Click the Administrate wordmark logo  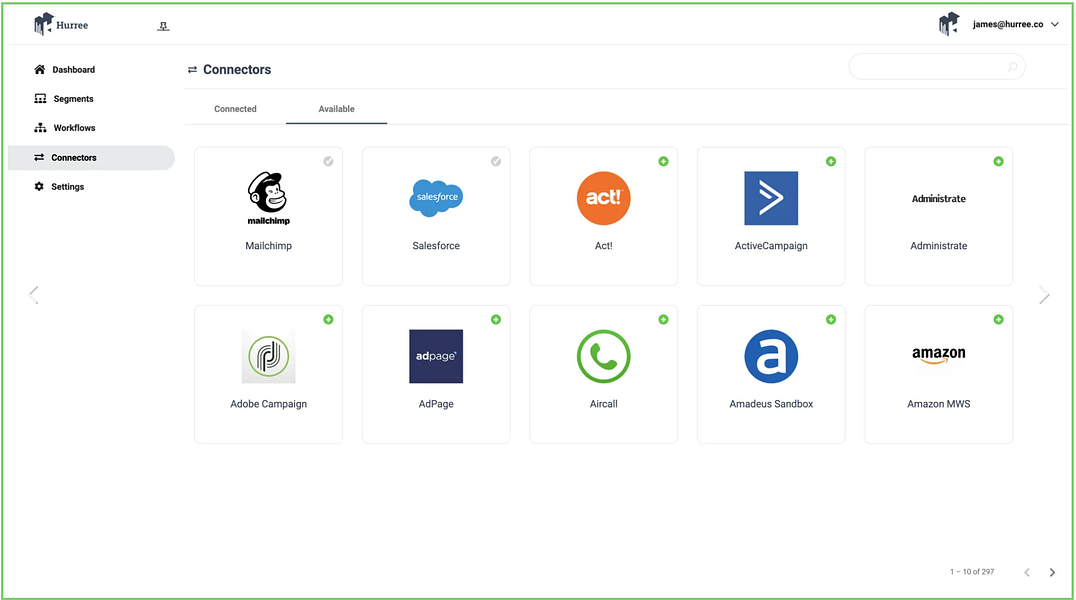click(939, 199)
